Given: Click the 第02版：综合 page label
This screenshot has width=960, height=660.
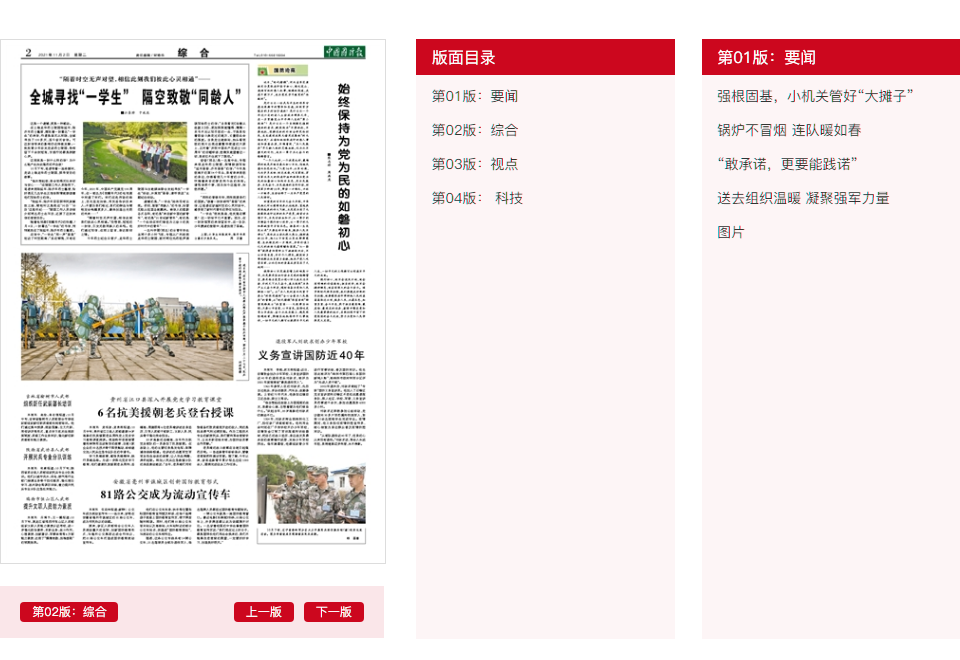Looking at the screenshot, I should click(x=69, y=612).
